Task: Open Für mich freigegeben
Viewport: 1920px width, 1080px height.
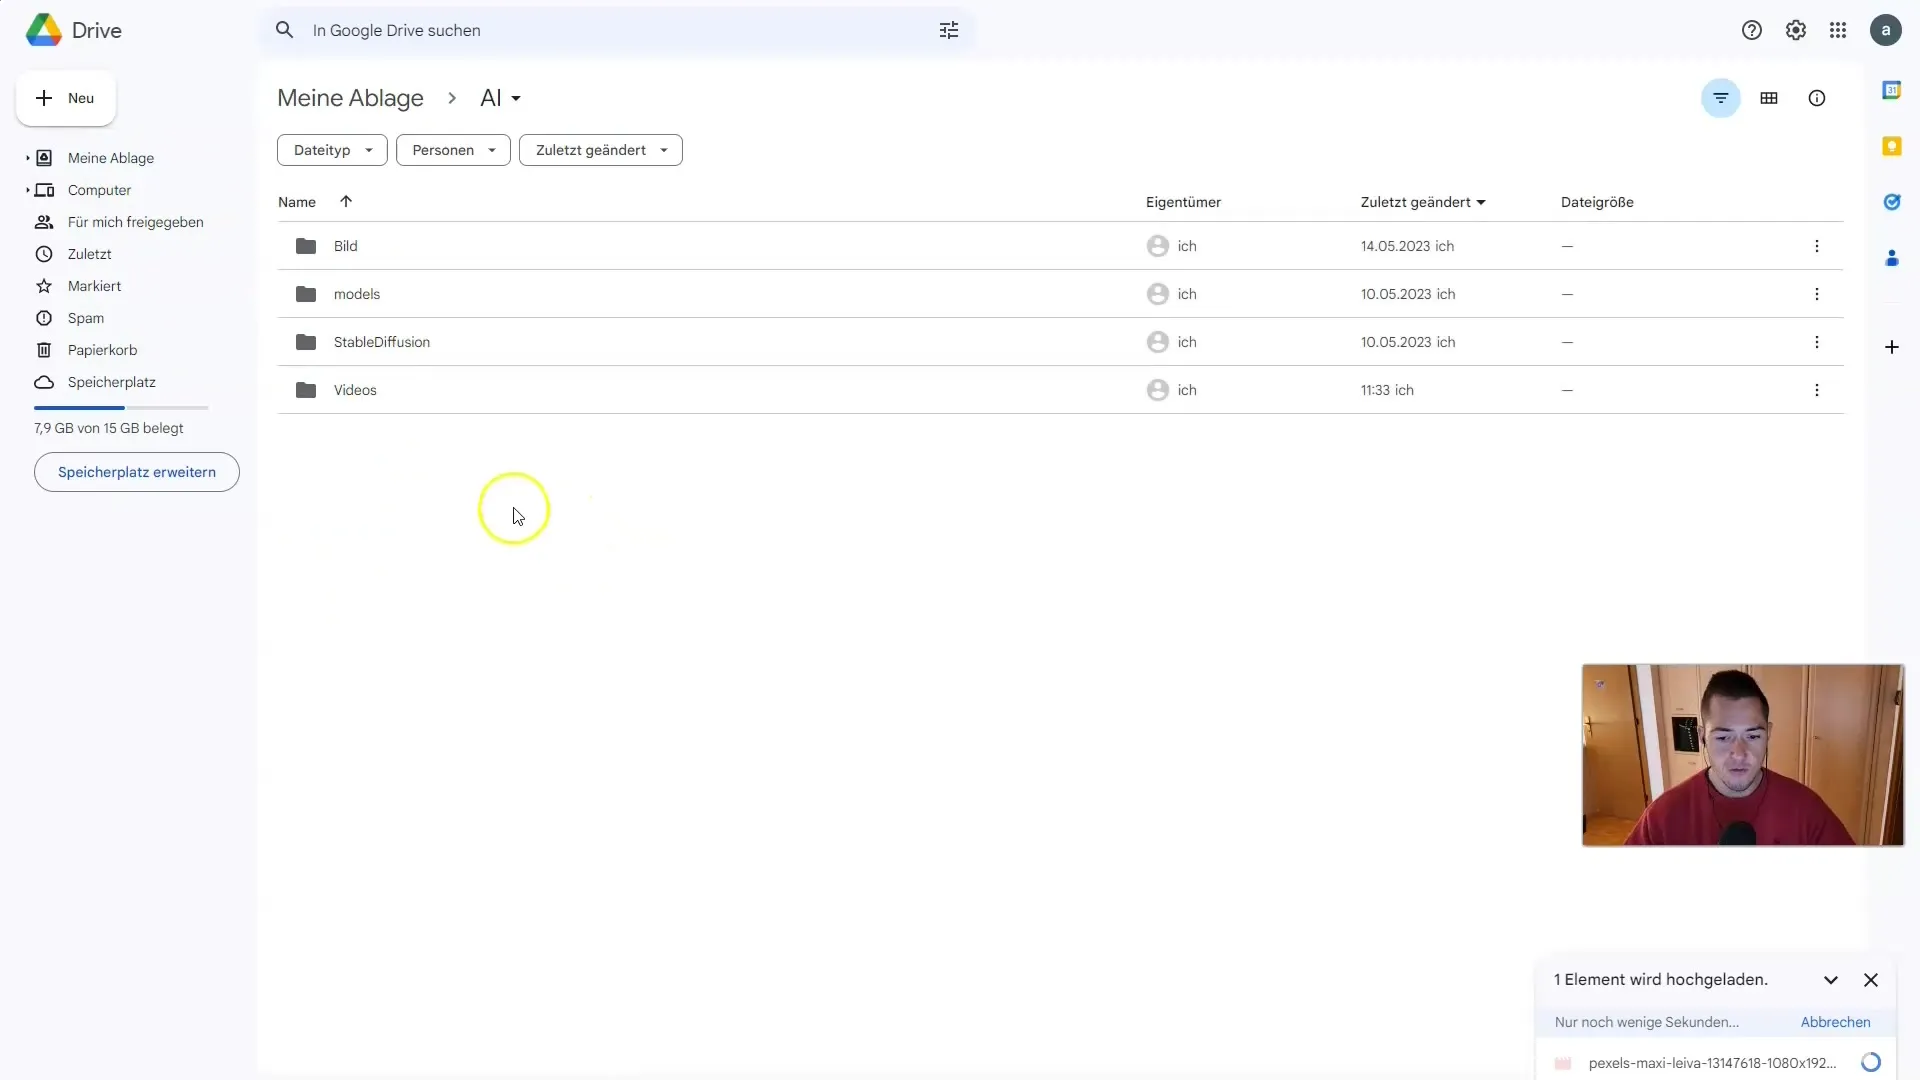Action: (x=135, y=222)
